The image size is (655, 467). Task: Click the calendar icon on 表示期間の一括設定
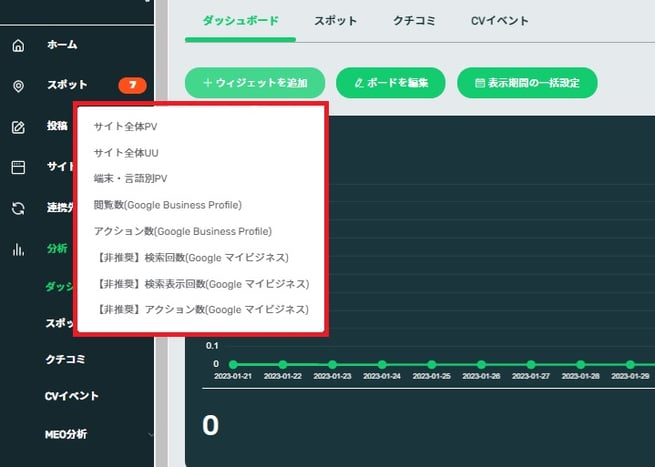[480, 83]
